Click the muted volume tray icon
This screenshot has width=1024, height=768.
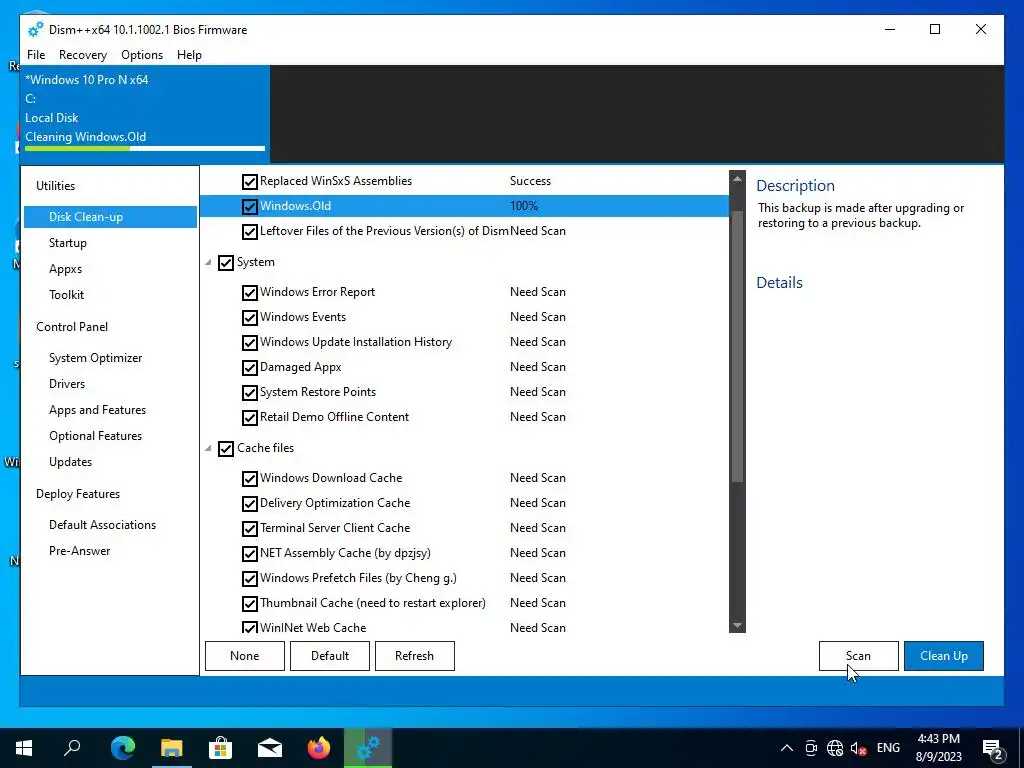pyautogui.click(x=859, y=748)
